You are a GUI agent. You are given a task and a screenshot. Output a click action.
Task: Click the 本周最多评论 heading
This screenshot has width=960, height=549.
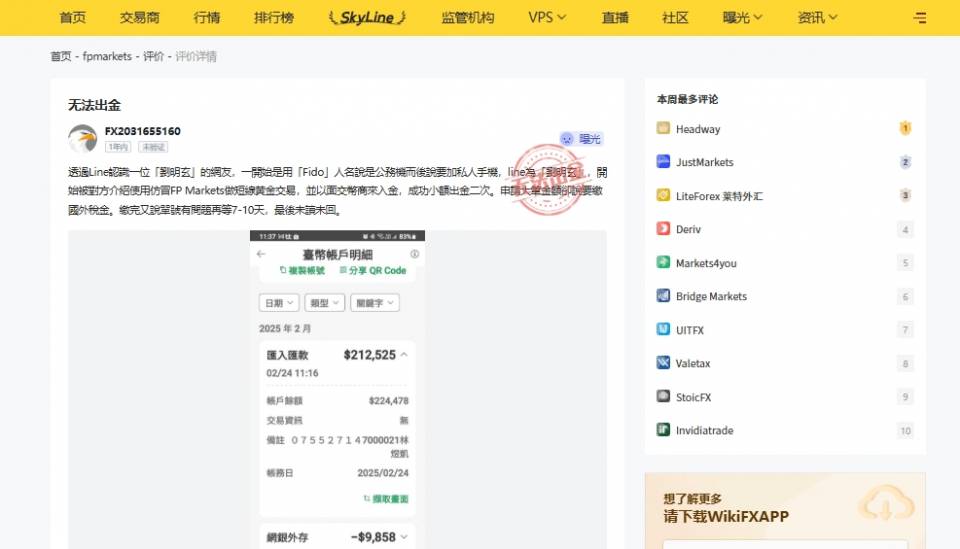tap(688, 99)
